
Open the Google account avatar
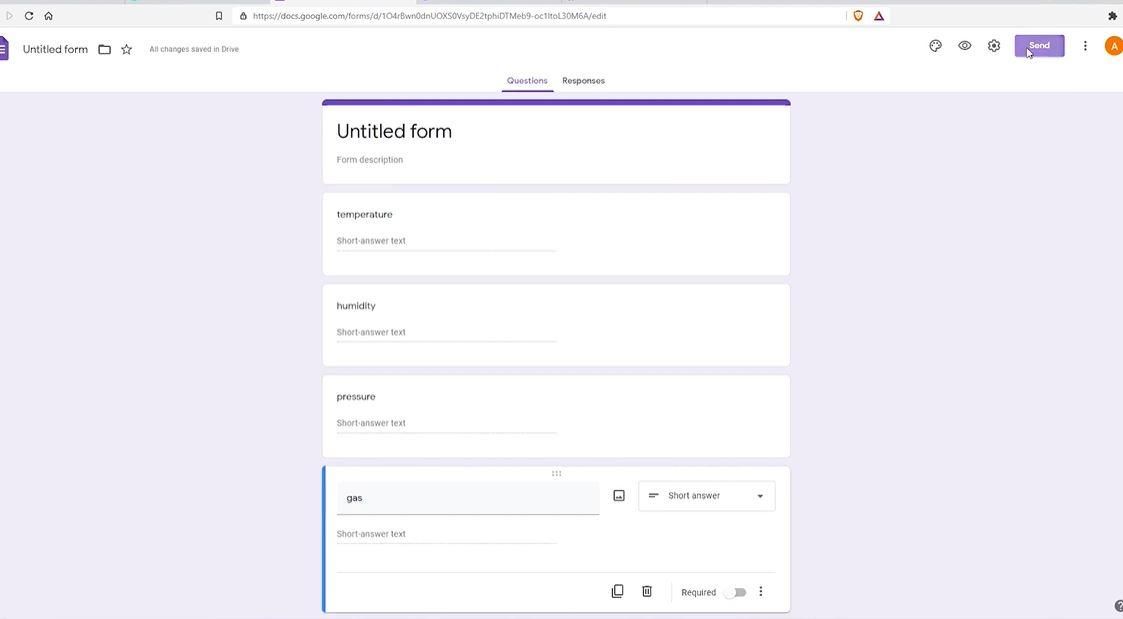click(x=1114, y=46)
